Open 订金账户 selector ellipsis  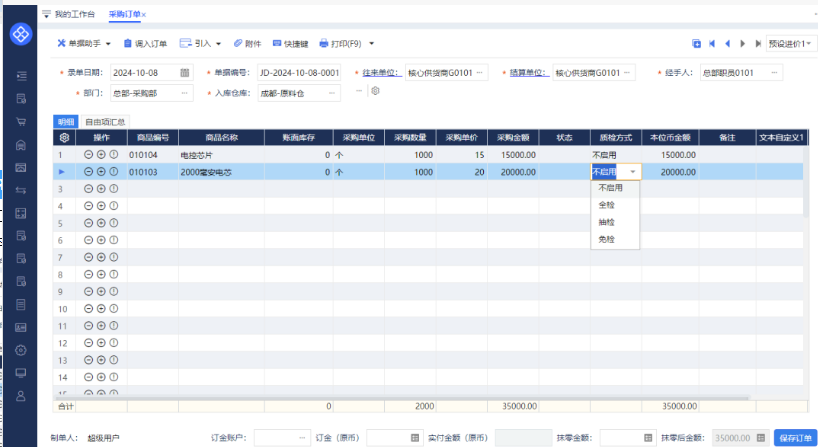coord(302,438)
